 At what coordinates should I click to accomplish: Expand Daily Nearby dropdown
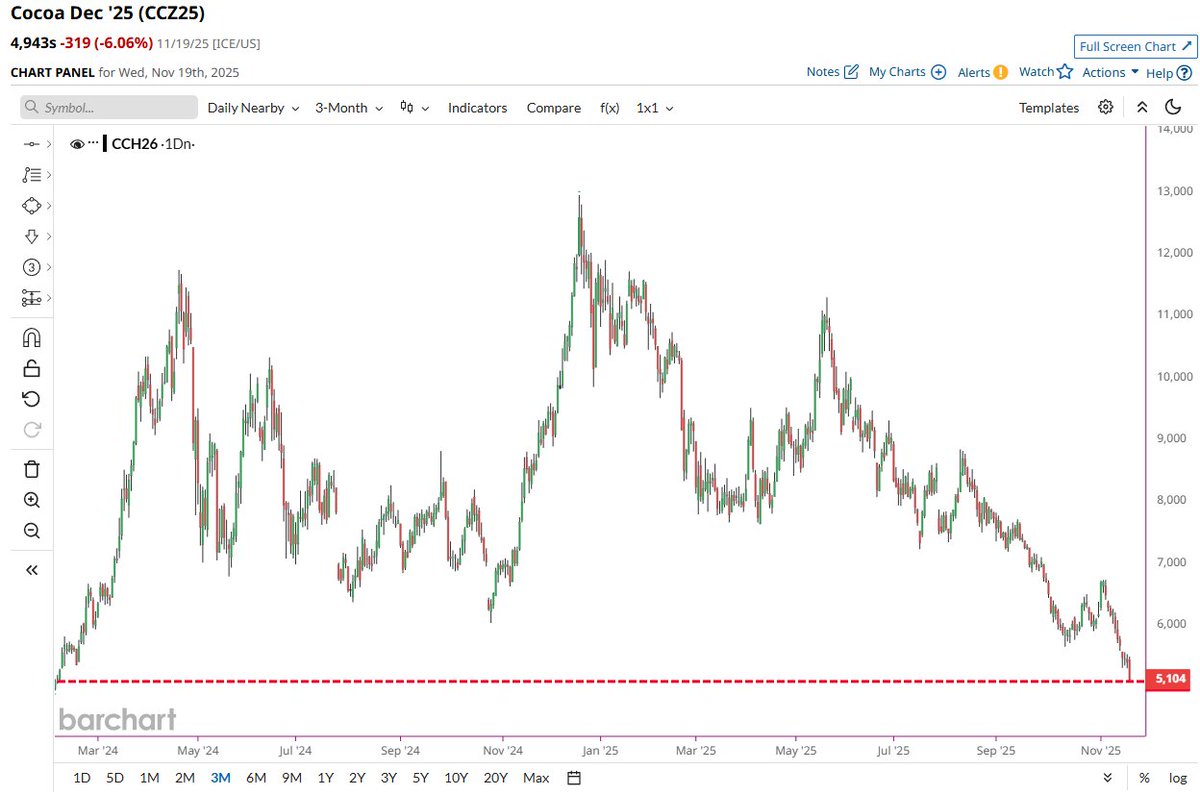253,107
